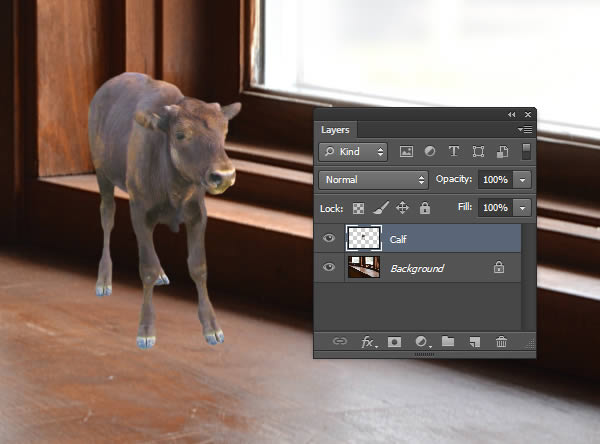Screen dimensions: 600x444
Task: Lock position move icon
Action: pyautogui.click(x=402, y=208)
